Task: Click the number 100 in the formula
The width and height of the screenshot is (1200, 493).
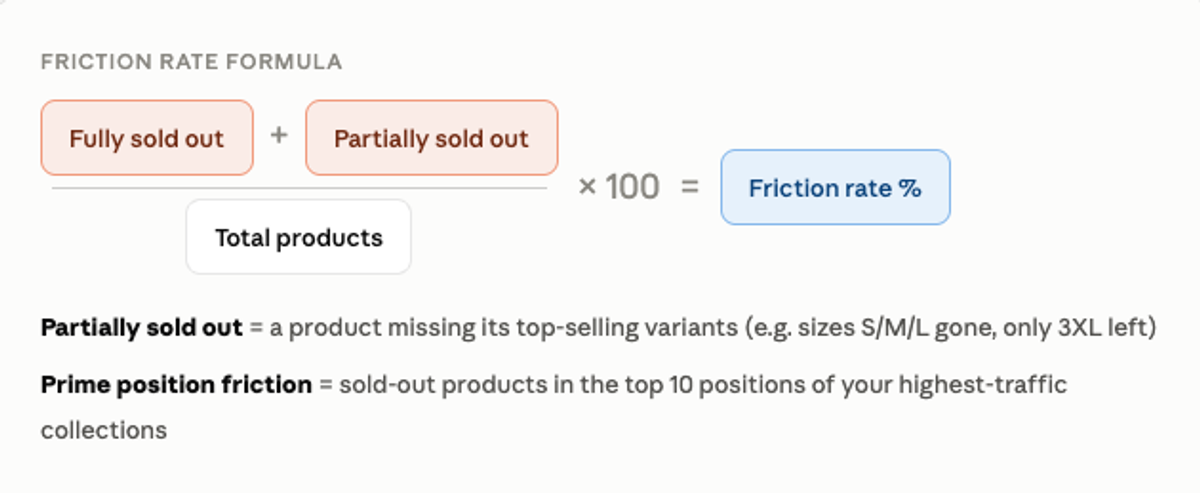Action: point(632,187)
